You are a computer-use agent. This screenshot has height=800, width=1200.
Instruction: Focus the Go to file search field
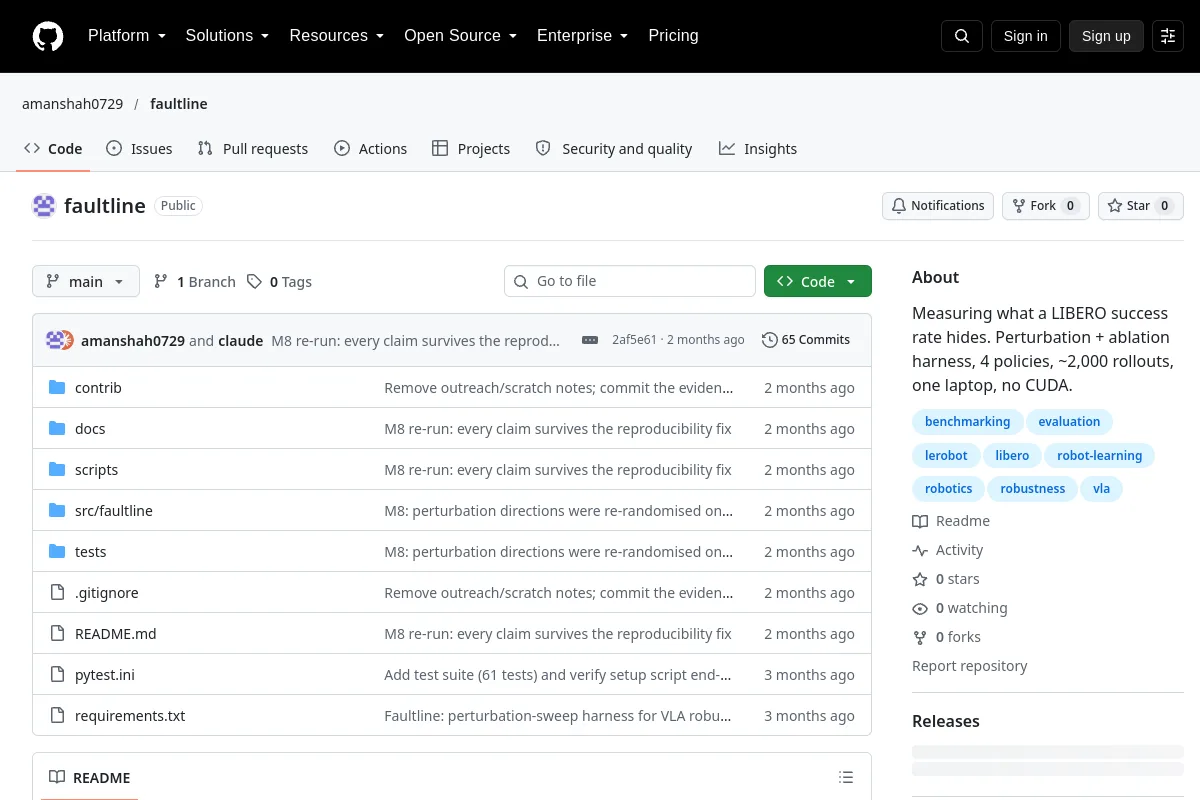point(630,282)
